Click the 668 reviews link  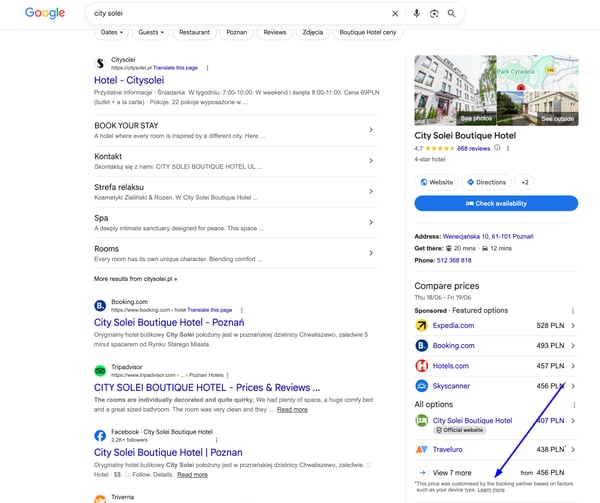click(473, 148)
